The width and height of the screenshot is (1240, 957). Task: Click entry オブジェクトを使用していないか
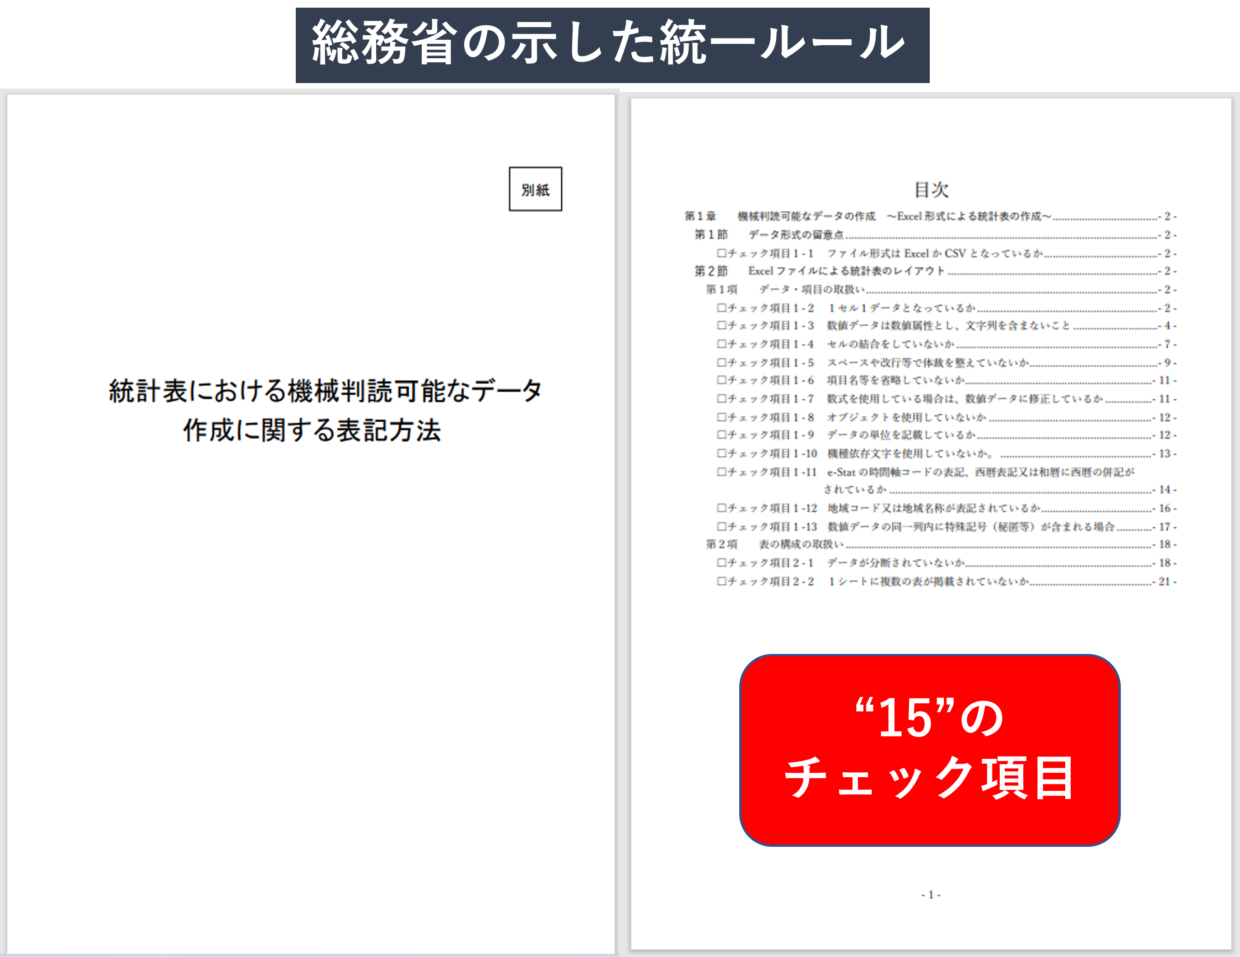pos(906,417)
